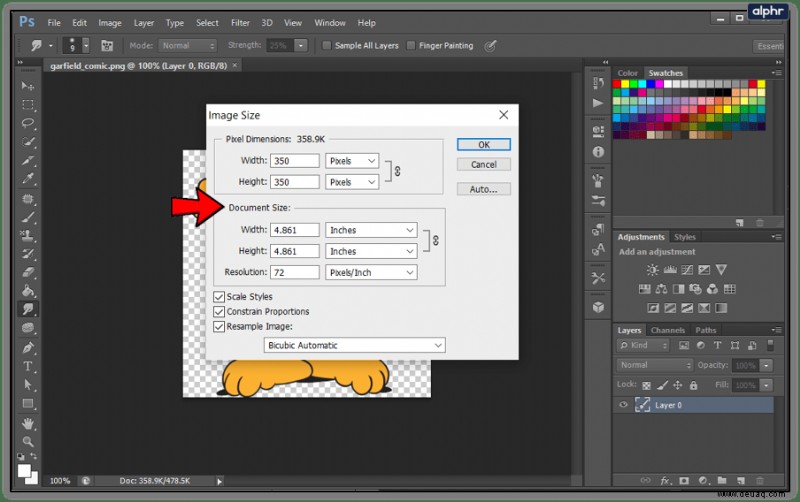Select the Pen tool
Image resolution: width=800 pixels, height=502 pixels.
28,348
